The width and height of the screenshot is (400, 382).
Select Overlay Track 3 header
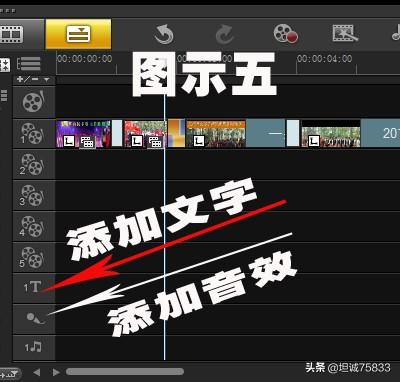click(x=34, y=195)
